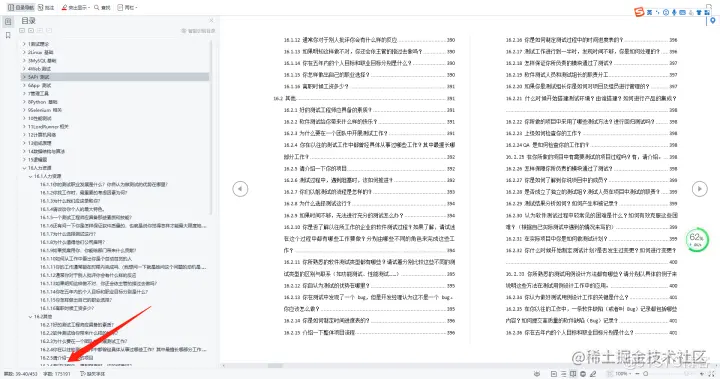The image size is (720, 379).
Task: Select the 11LordRunner 相关 outline entry
Action: point(48,127)
